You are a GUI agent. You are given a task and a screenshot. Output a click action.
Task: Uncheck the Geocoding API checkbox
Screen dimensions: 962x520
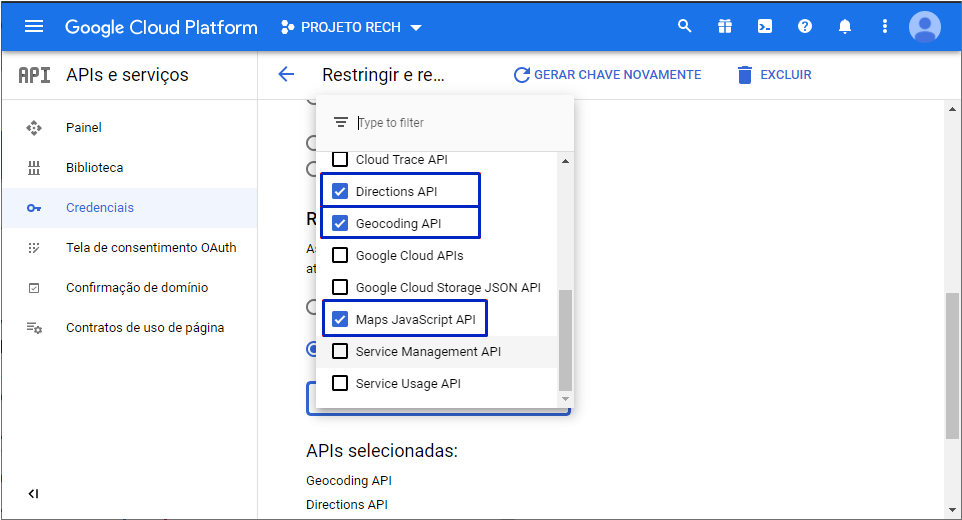pyautogui.click(x=340, y=223)
